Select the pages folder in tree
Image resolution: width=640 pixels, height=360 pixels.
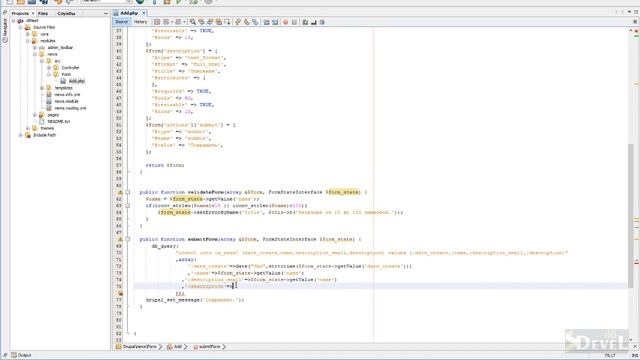coord(53,115)
